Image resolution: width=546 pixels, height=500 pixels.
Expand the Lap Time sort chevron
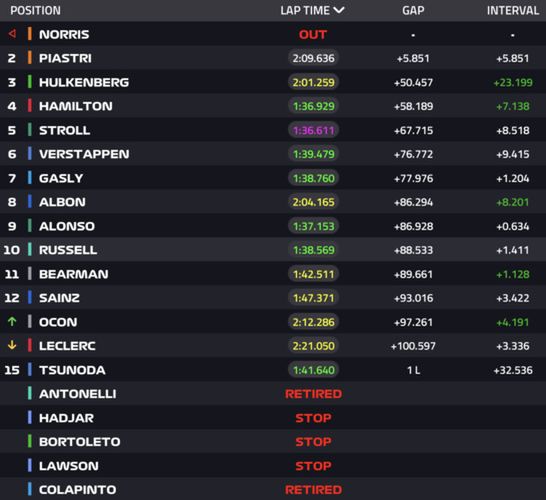339,10
